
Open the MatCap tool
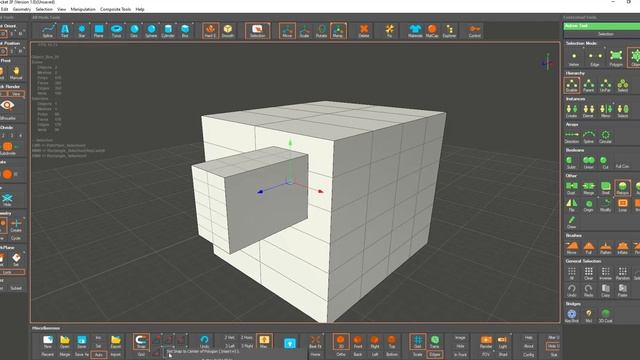click(432, 31)
